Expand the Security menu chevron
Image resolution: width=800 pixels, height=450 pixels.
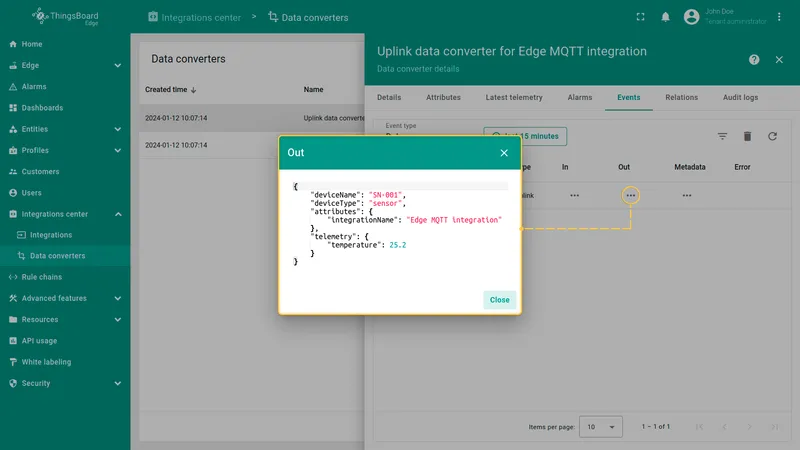[118, 384]
